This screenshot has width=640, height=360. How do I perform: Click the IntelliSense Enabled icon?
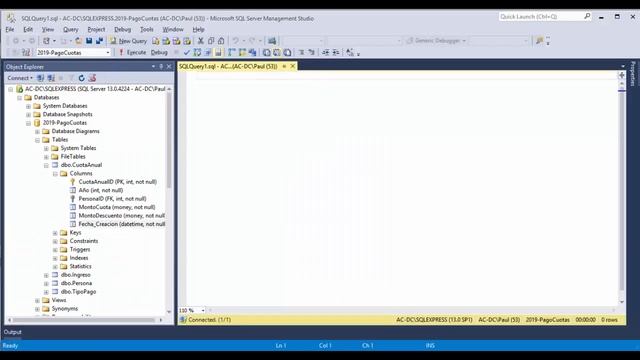(218, 52)
